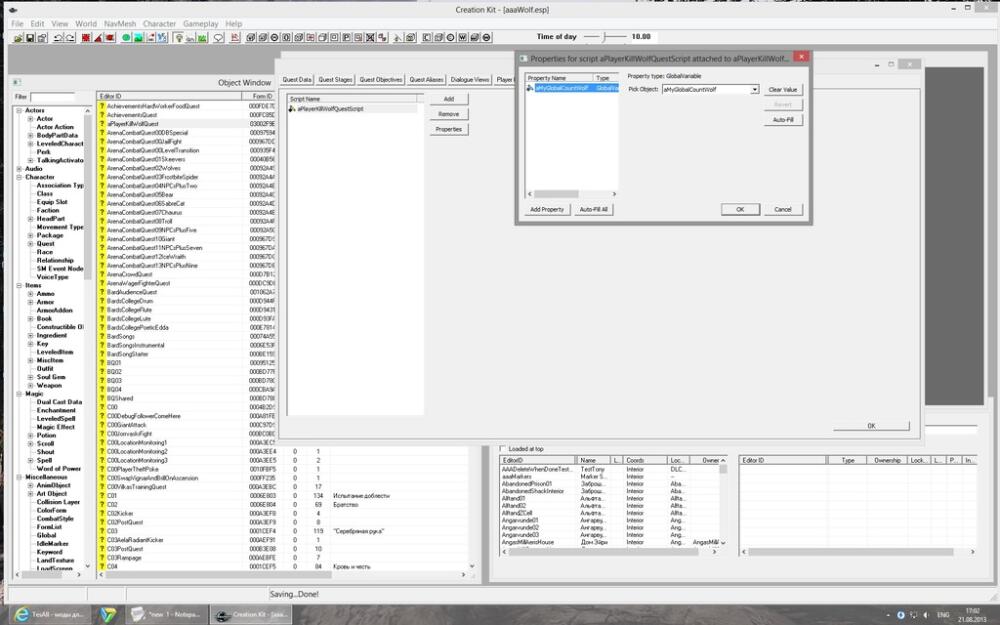Click the Editor ID column header in Object Window
This screenshot has height=625, width=1000.
tap(170, 96)
